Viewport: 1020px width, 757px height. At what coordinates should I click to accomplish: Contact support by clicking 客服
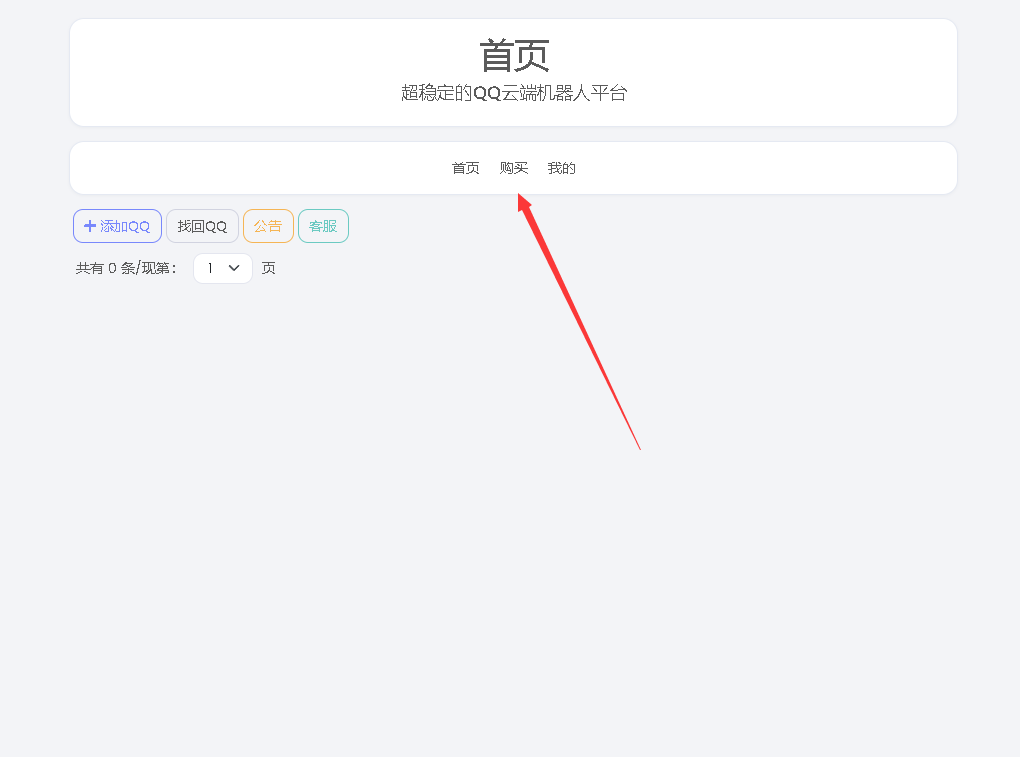323,226
